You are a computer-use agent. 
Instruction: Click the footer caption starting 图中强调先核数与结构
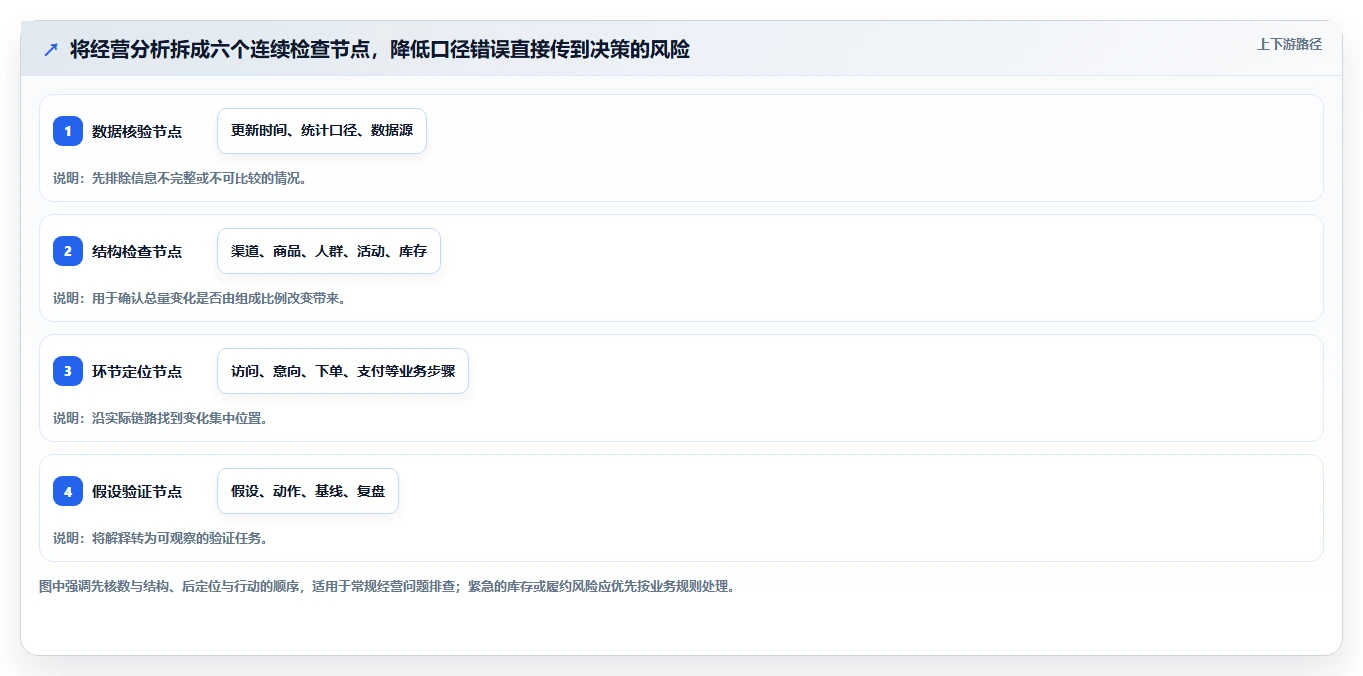point(387,586)
